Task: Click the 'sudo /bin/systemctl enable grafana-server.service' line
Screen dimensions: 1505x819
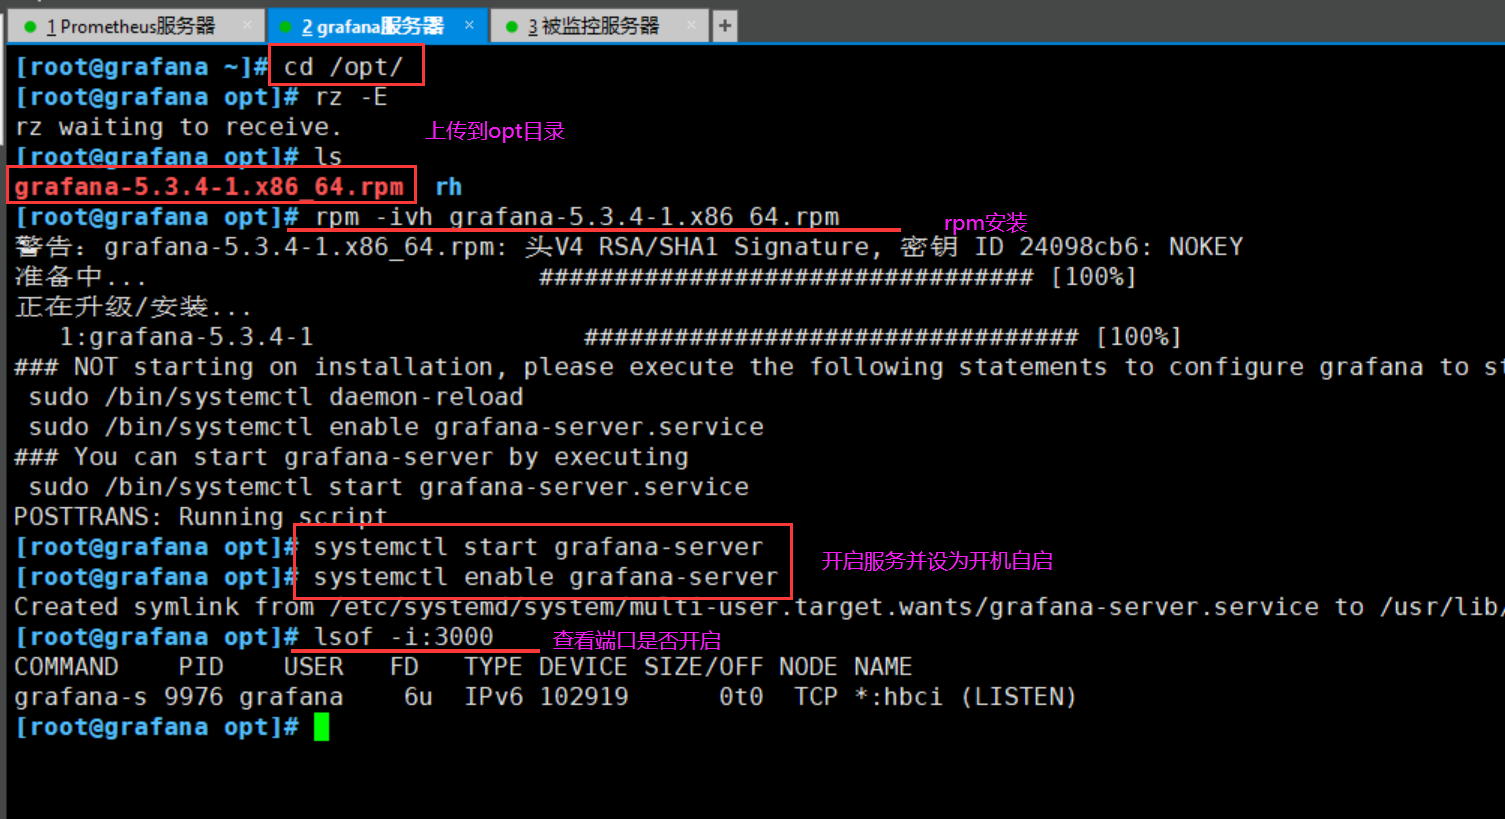Action: [396, 427]
